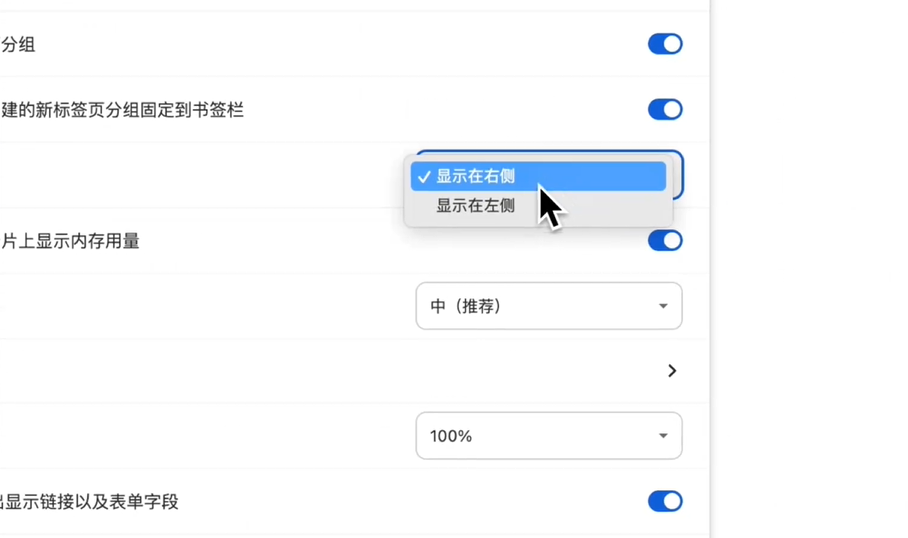The height and width of the screenshot is (538, 908).
Task: Click the caret arrow in 100% box
Action: click(663, 435)
